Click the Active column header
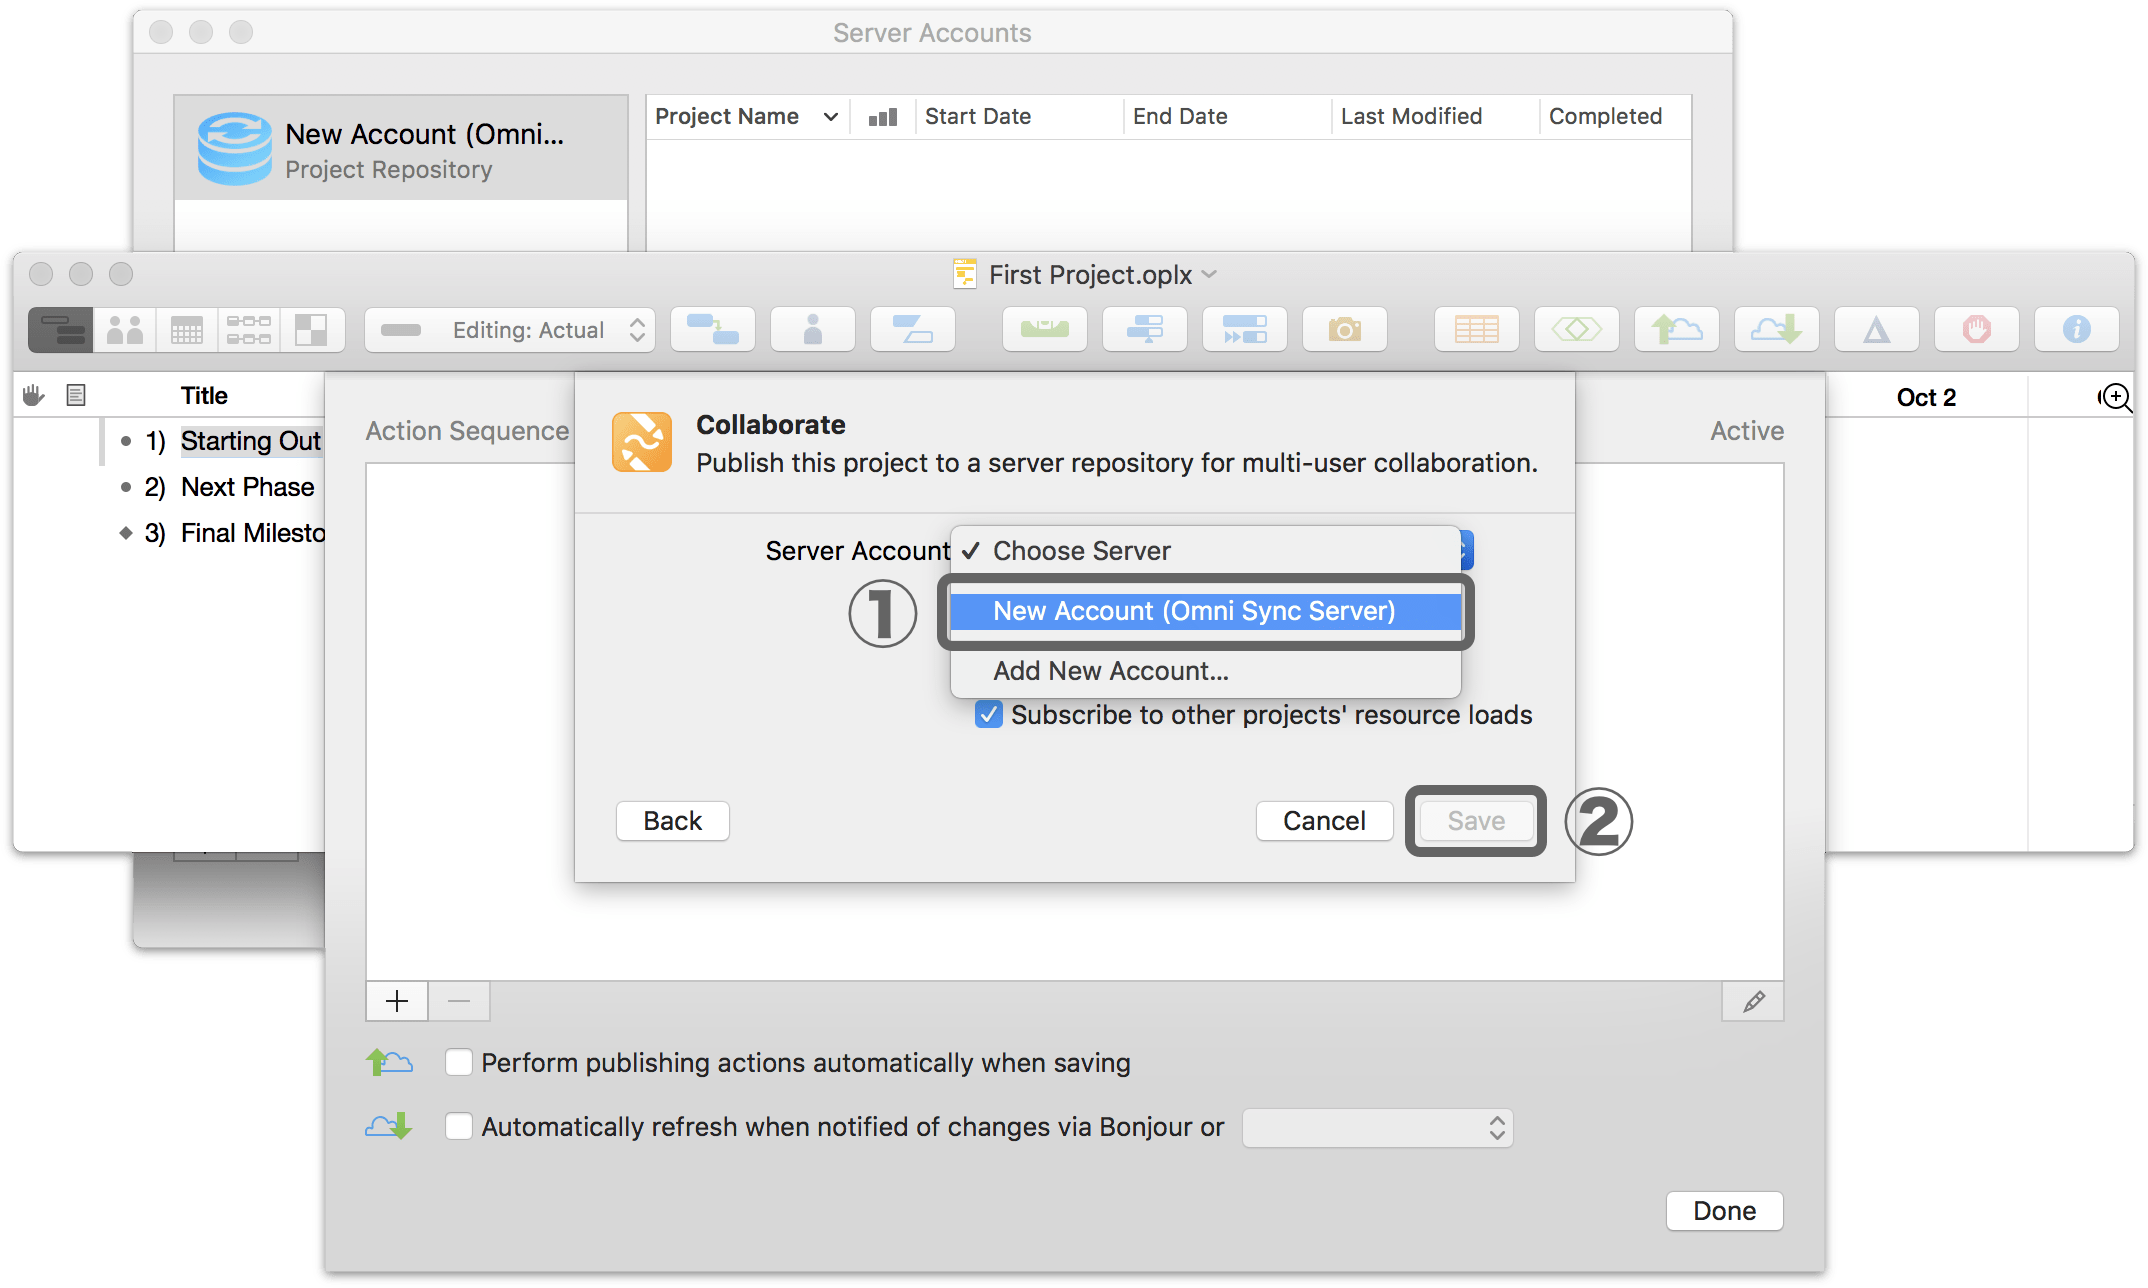 point(1747,431)
